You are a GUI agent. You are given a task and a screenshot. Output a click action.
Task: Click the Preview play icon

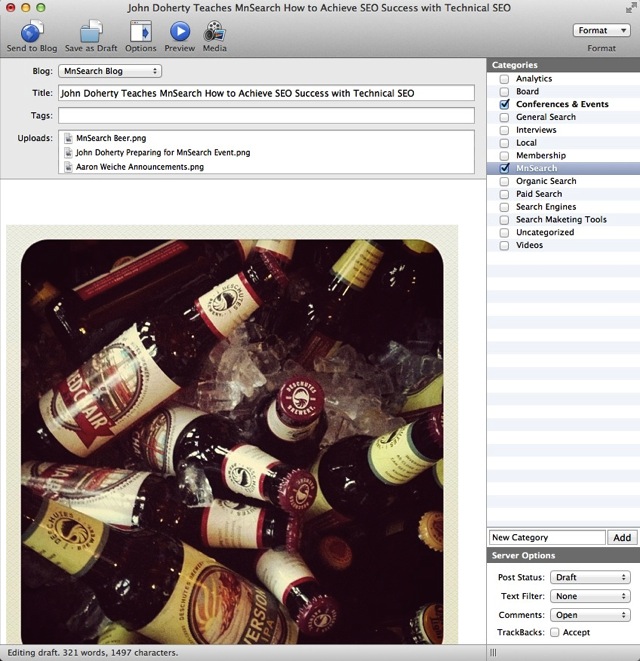pos(179,31)
